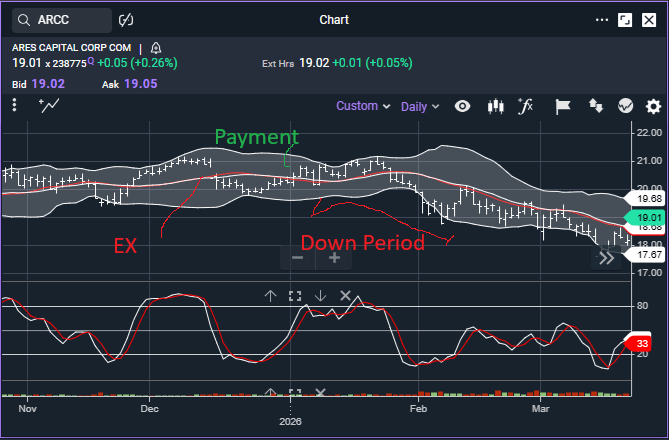The width and height of the screenshot is (669, 440).
Task: Set a price alert with bell icon
Action: 156,48
